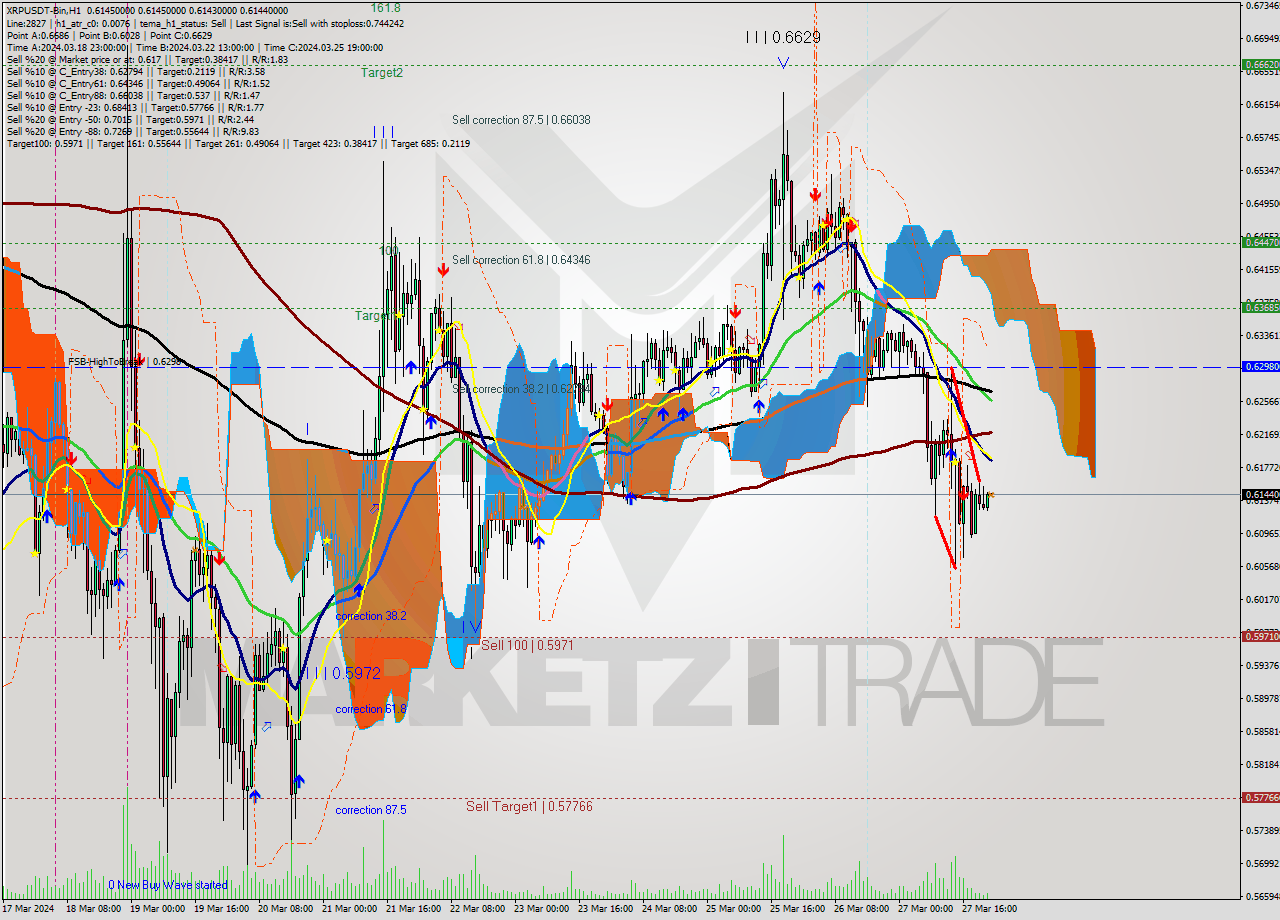
Task: Select the dark 0.62980 price axis tag
Action: pyautogui.click(x=1260, y=366)
